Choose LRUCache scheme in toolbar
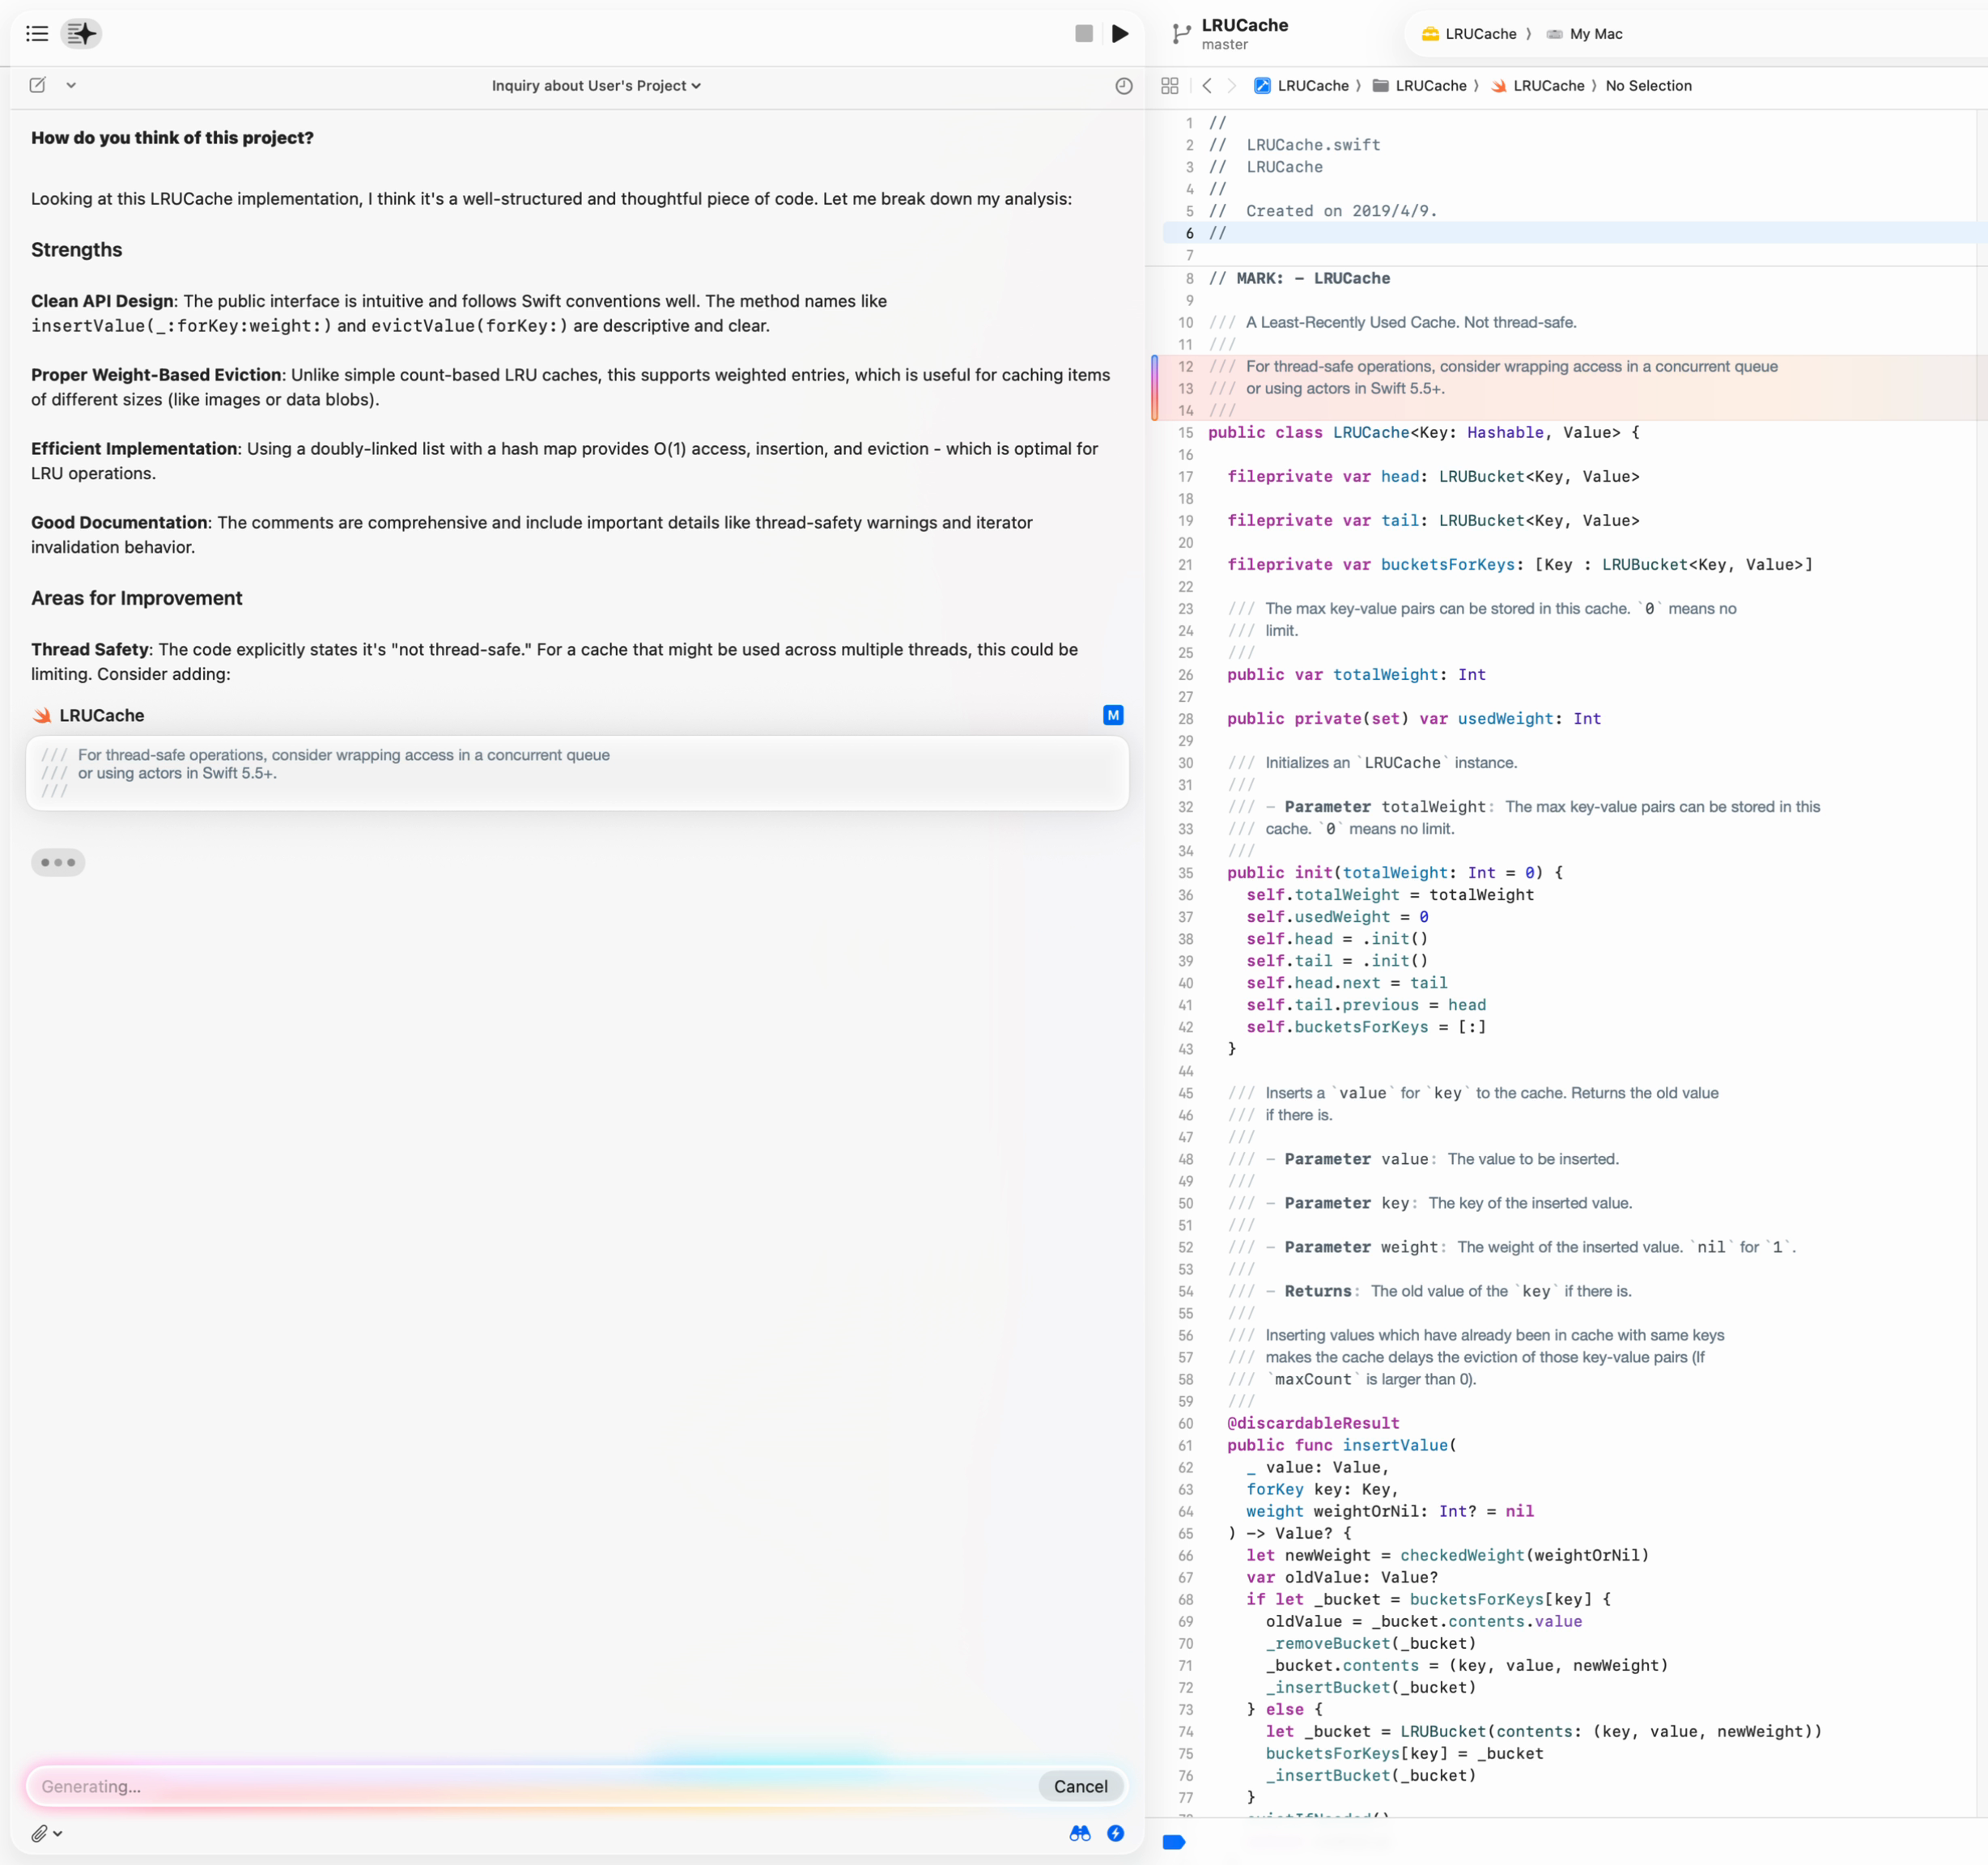Viewport: 1988px width, 1865px height. coord(1469,34)
